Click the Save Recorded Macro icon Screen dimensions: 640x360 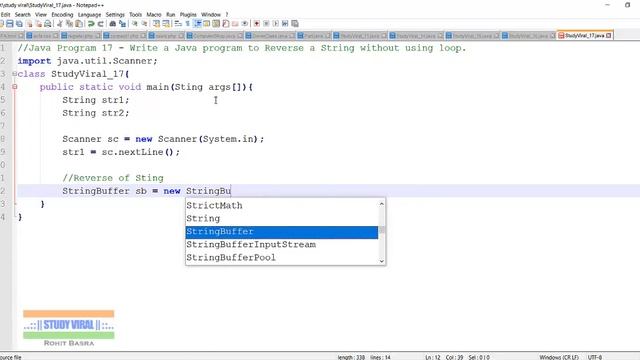pyautogui.click(x=295, y=24)
